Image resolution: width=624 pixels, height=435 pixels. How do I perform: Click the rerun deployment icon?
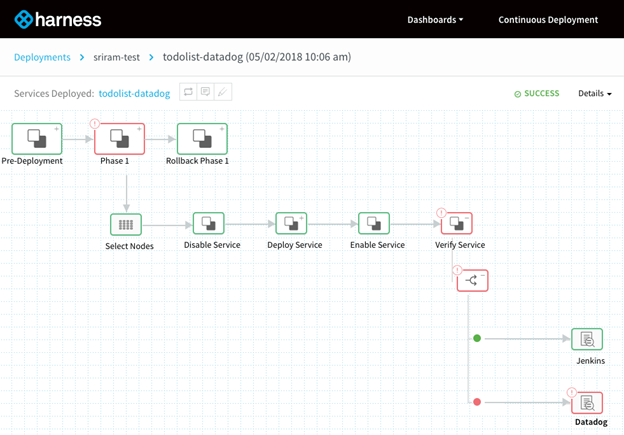click(188, 92)
